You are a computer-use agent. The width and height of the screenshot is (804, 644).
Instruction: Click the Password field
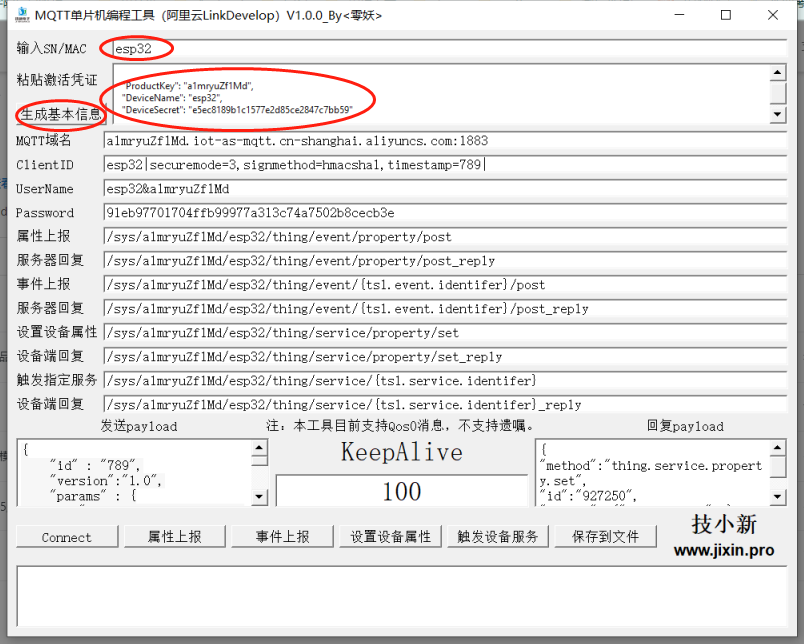445,213
